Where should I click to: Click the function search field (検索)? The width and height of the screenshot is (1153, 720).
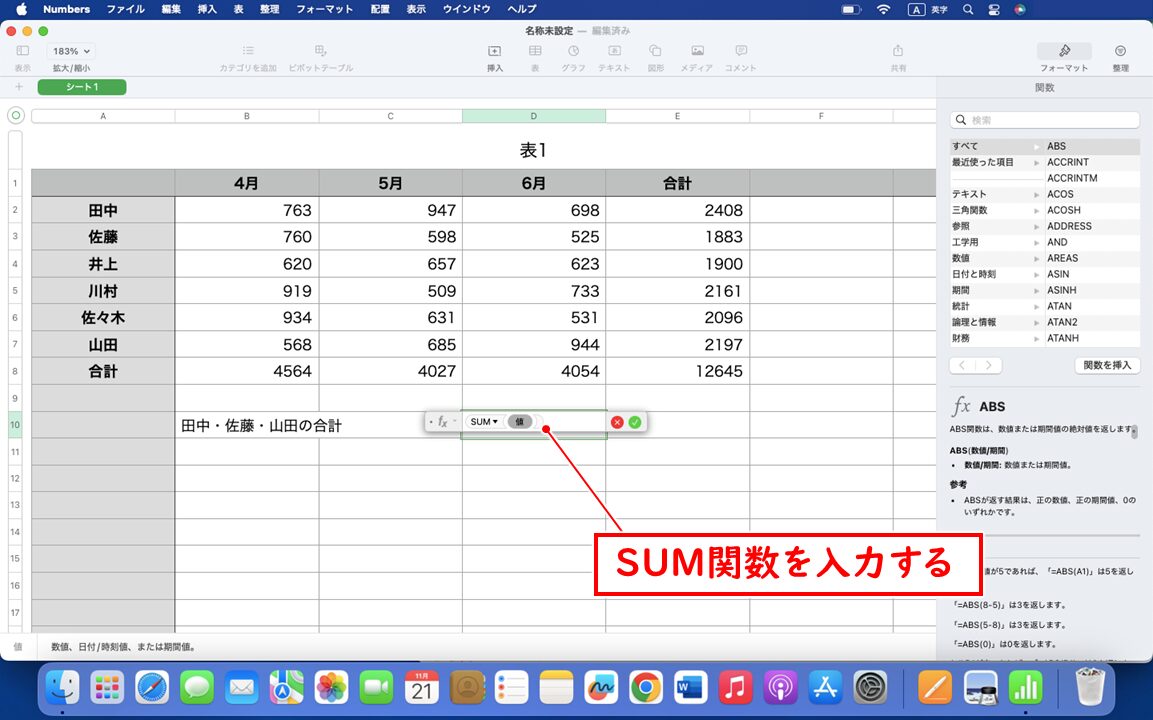[1044, 120]
